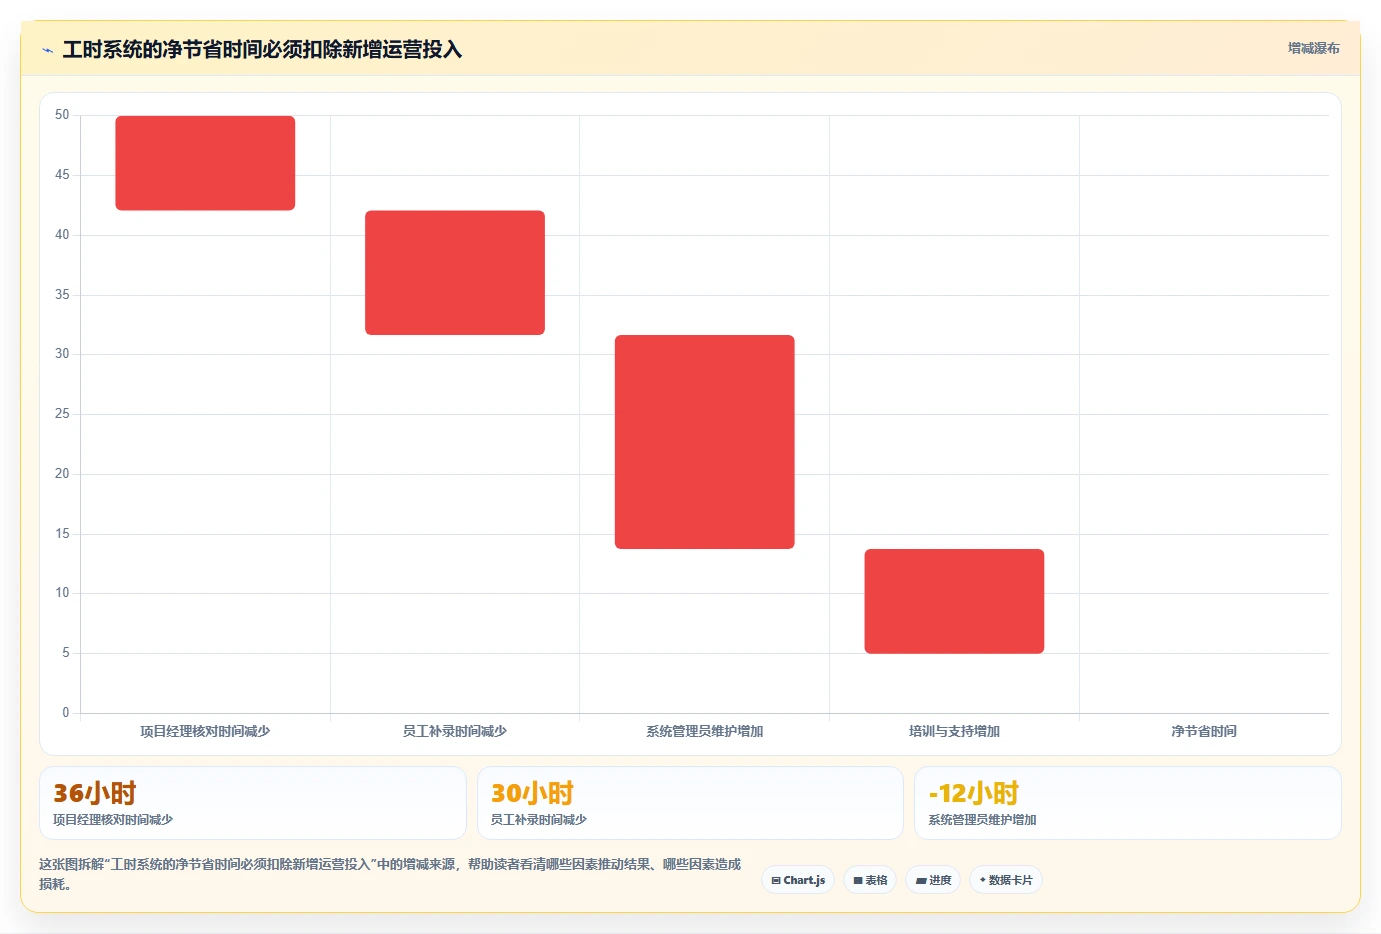Viewport: 1381px width, 934px height.
Task: Click the x-axis label 项目经理核对时间减少
Action: [205, 731]
